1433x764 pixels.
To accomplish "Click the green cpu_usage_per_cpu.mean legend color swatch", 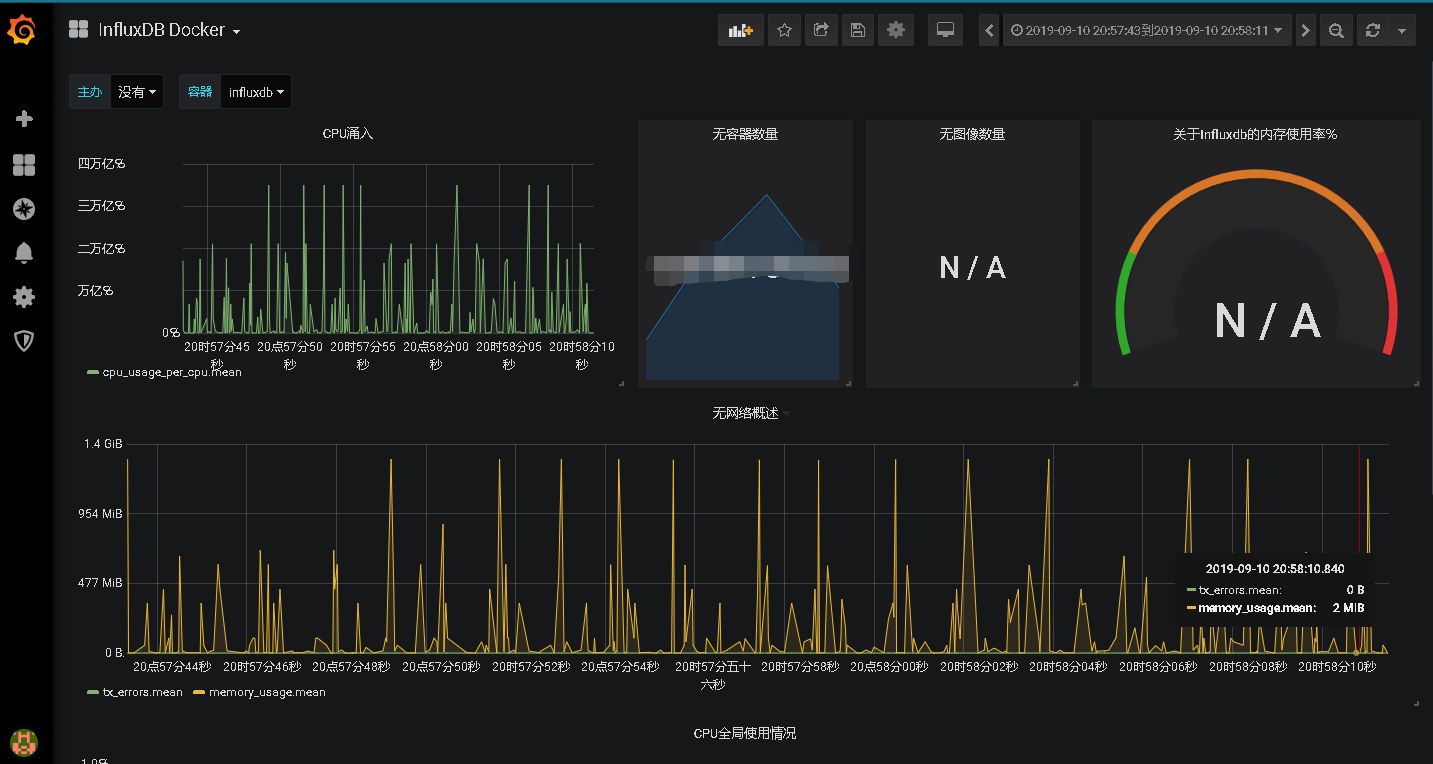I will (93, 372).
